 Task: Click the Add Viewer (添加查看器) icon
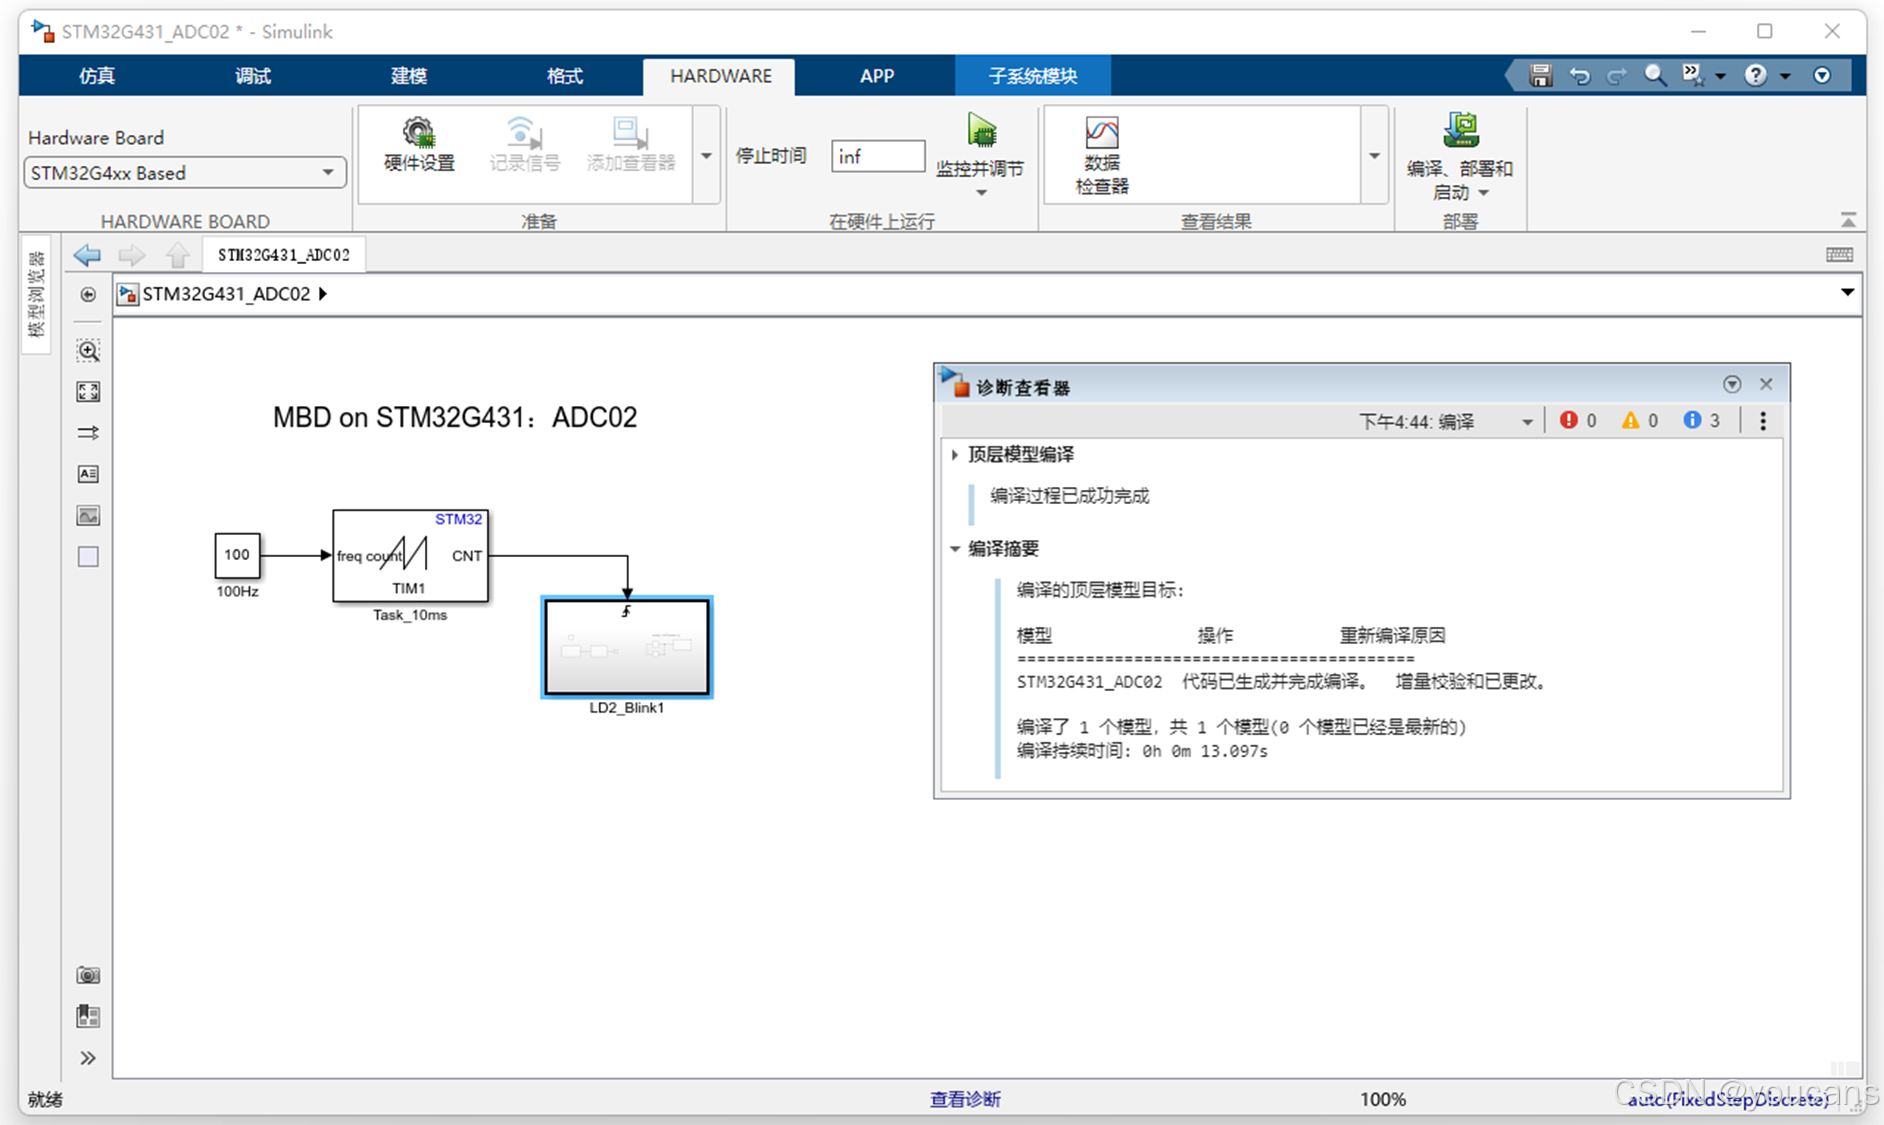click(630, 132)
